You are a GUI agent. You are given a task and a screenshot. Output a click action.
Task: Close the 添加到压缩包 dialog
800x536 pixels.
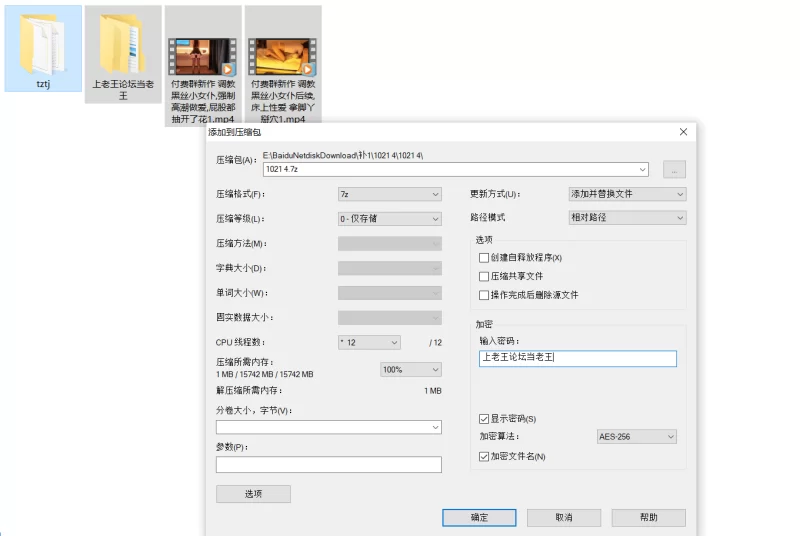[683, 132]
